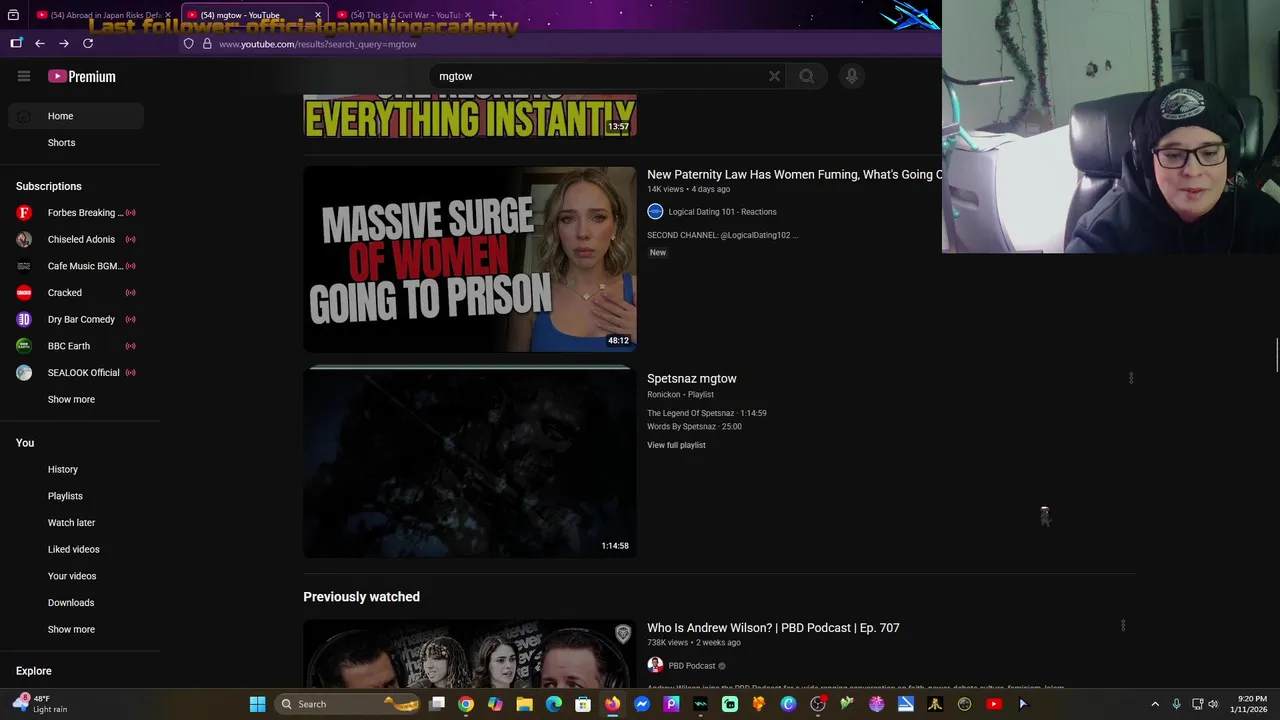Go forward with the browser forward arrow
The height and width of the screenshot is (720, 1280).
[x=63, y=43]
